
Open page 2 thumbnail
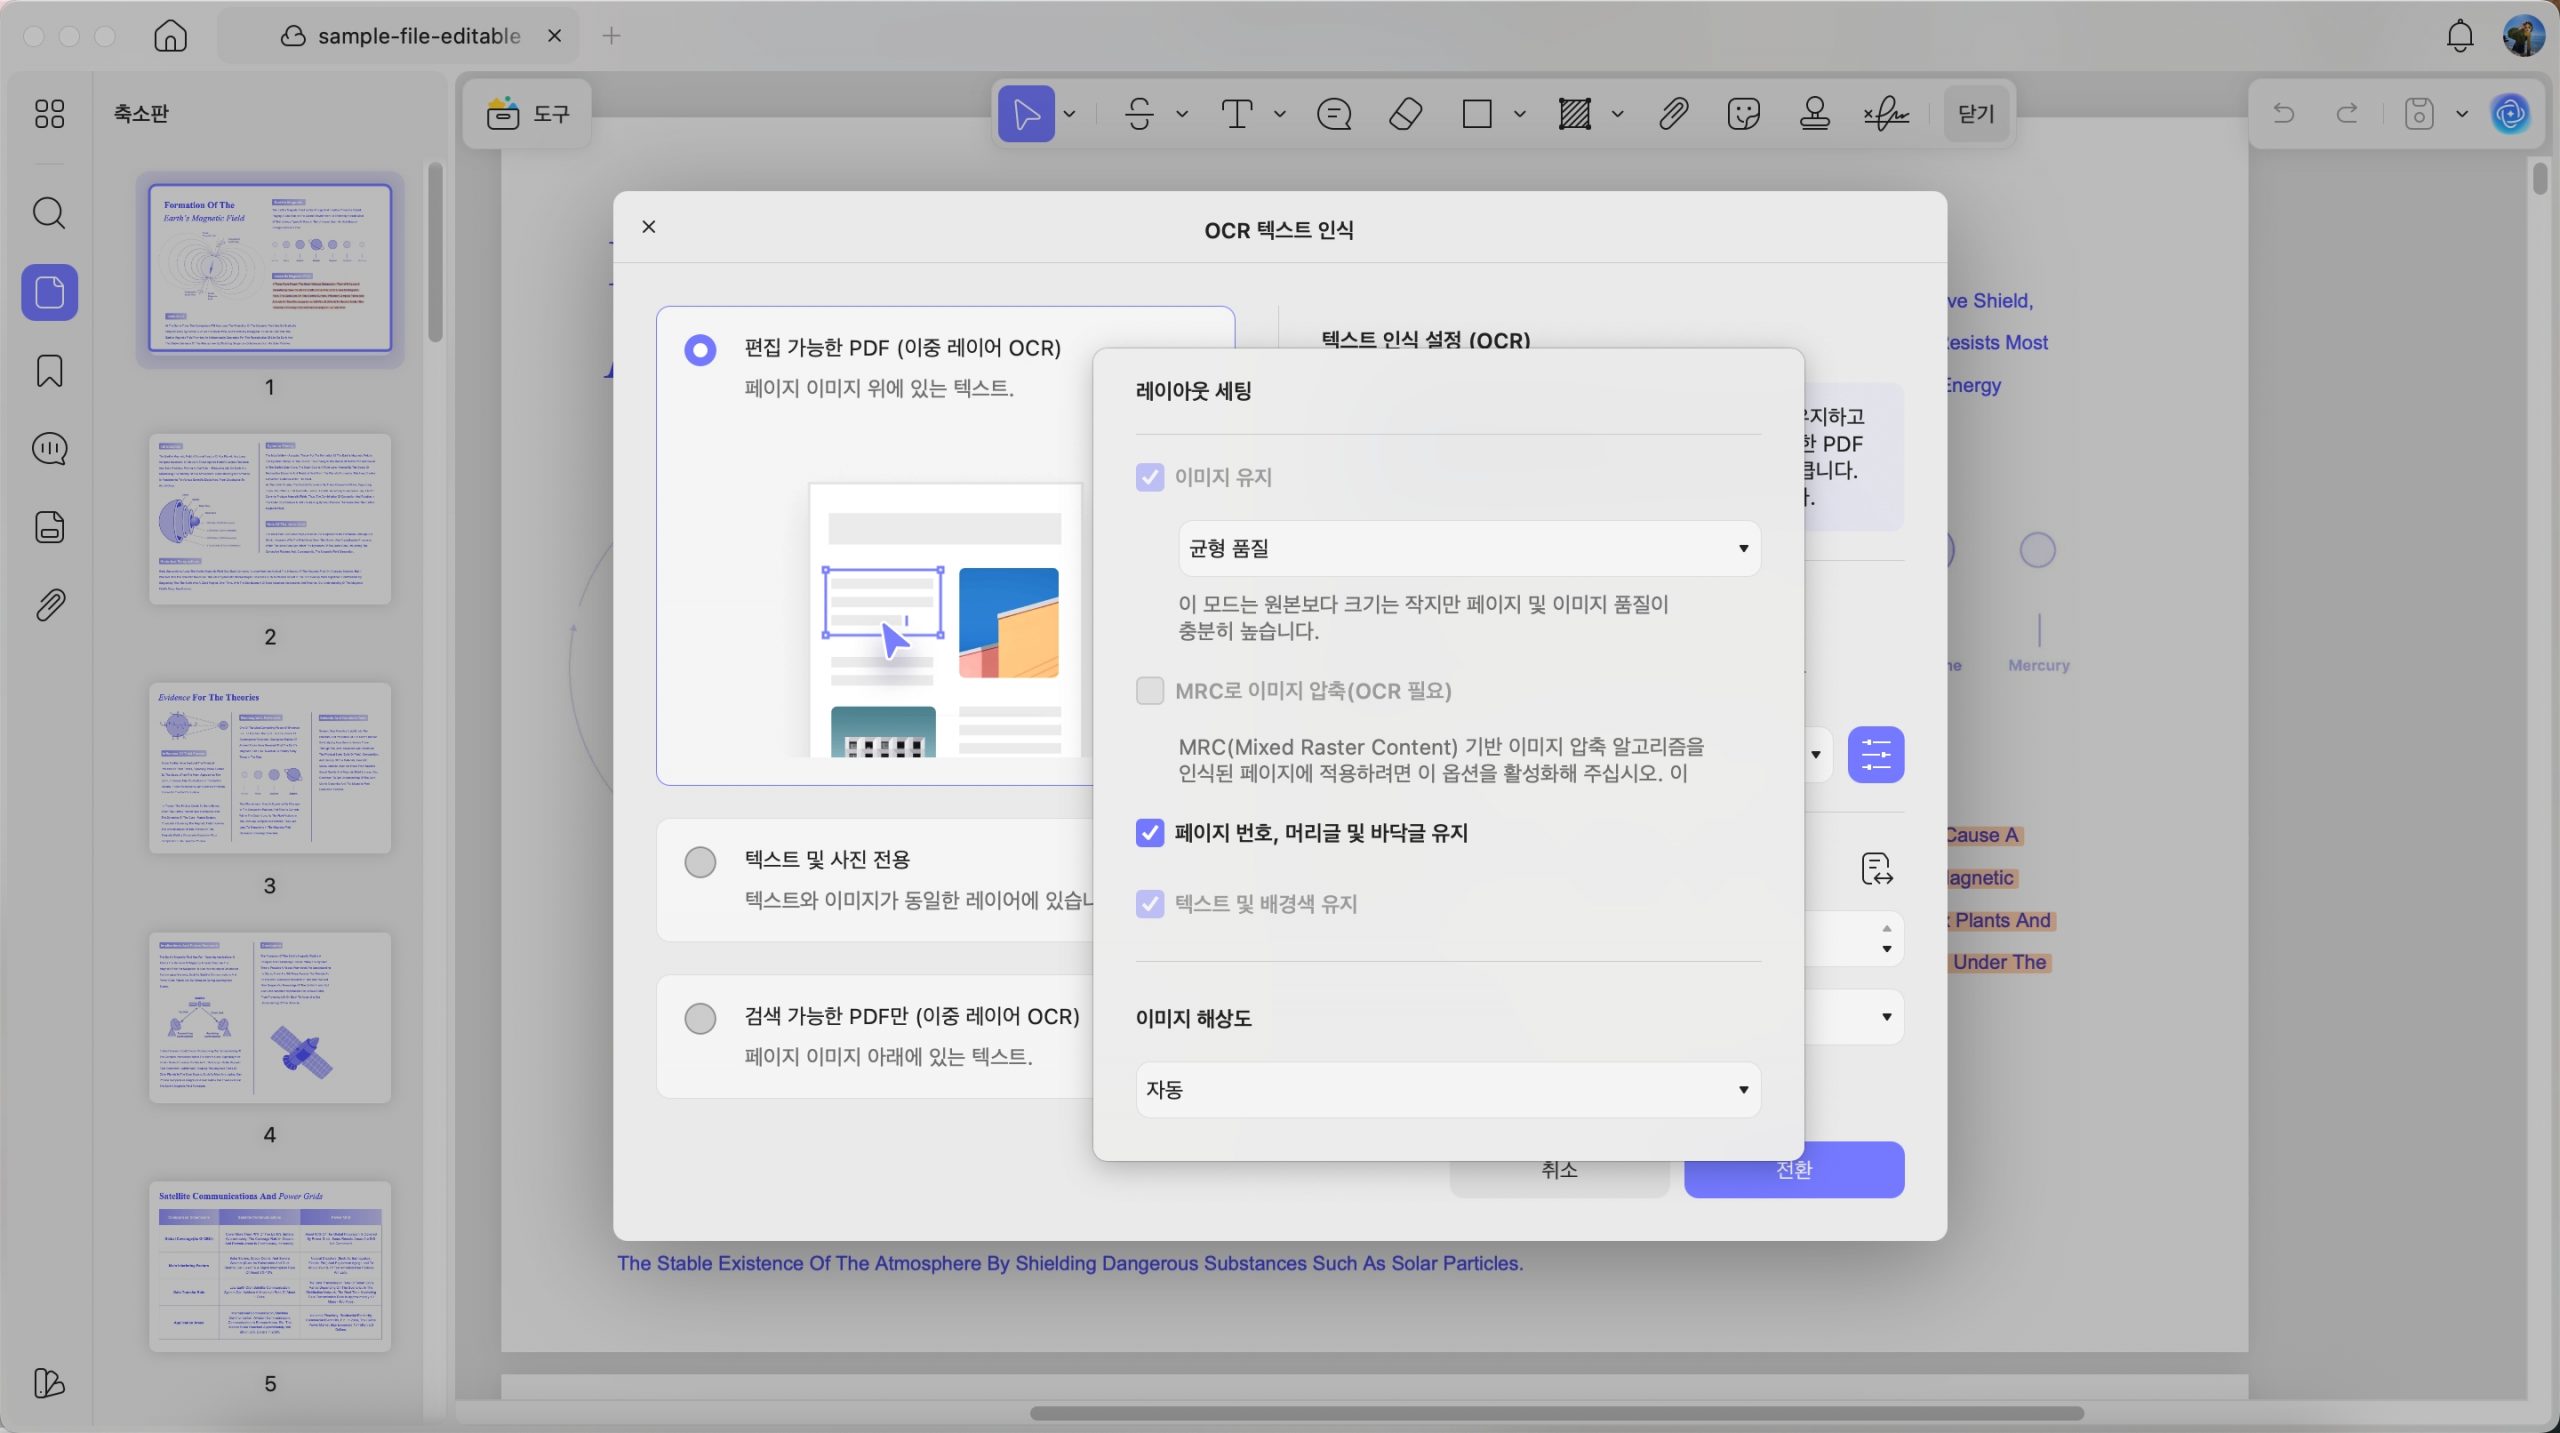click(270, 518)
